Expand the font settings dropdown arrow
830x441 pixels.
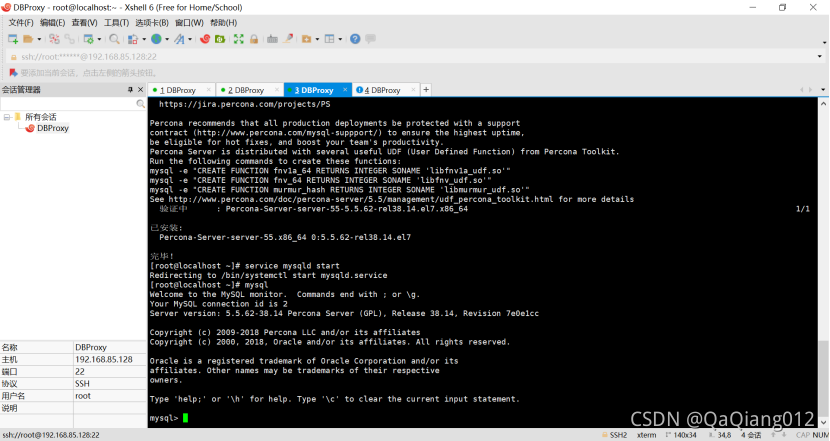pos(190,39)
